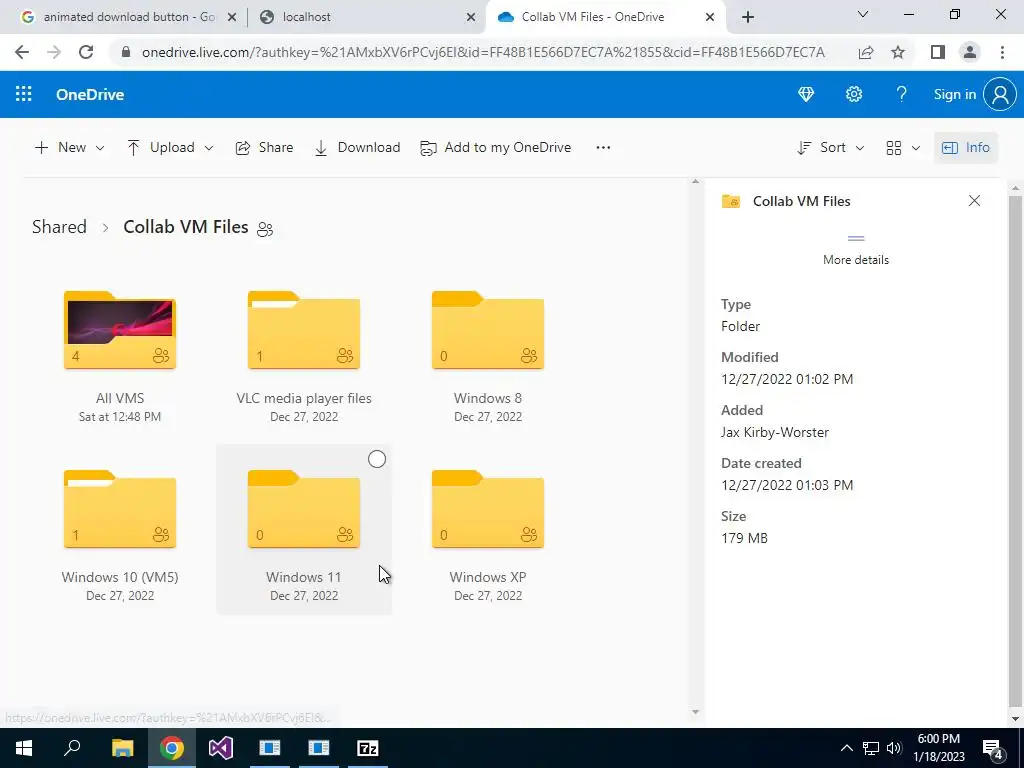This screenshot has height=768, width=1024.
Task: Open OneDrive settings gear
Action: click(854, 94)
